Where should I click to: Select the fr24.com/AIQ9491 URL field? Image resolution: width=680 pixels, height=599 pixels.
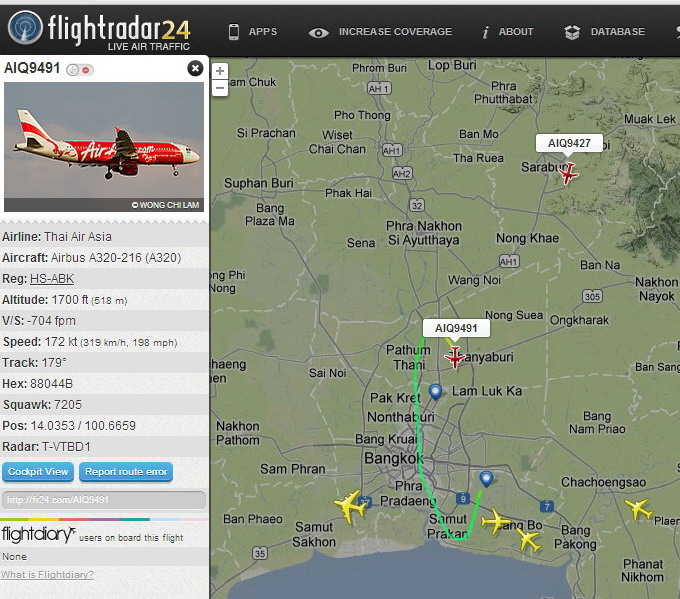click(x=104, y=500)
